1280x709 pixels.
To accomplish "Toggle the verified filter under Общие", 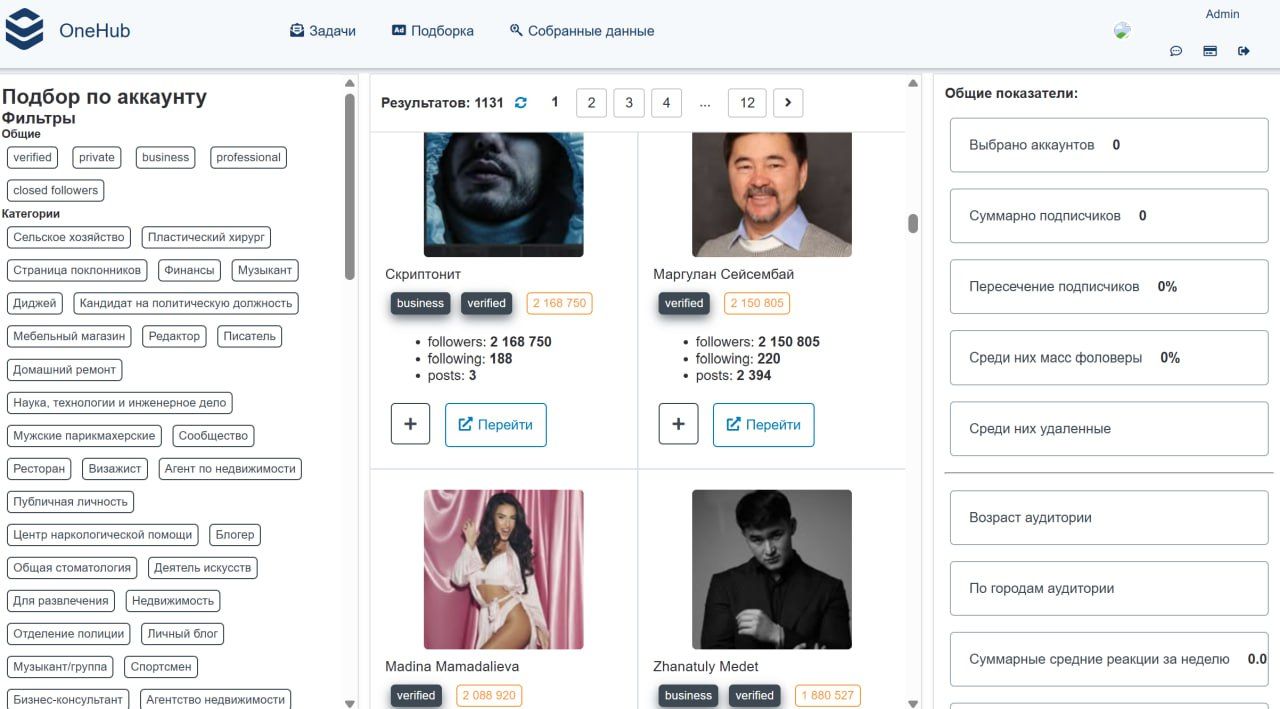I will (x=32, y=157).
